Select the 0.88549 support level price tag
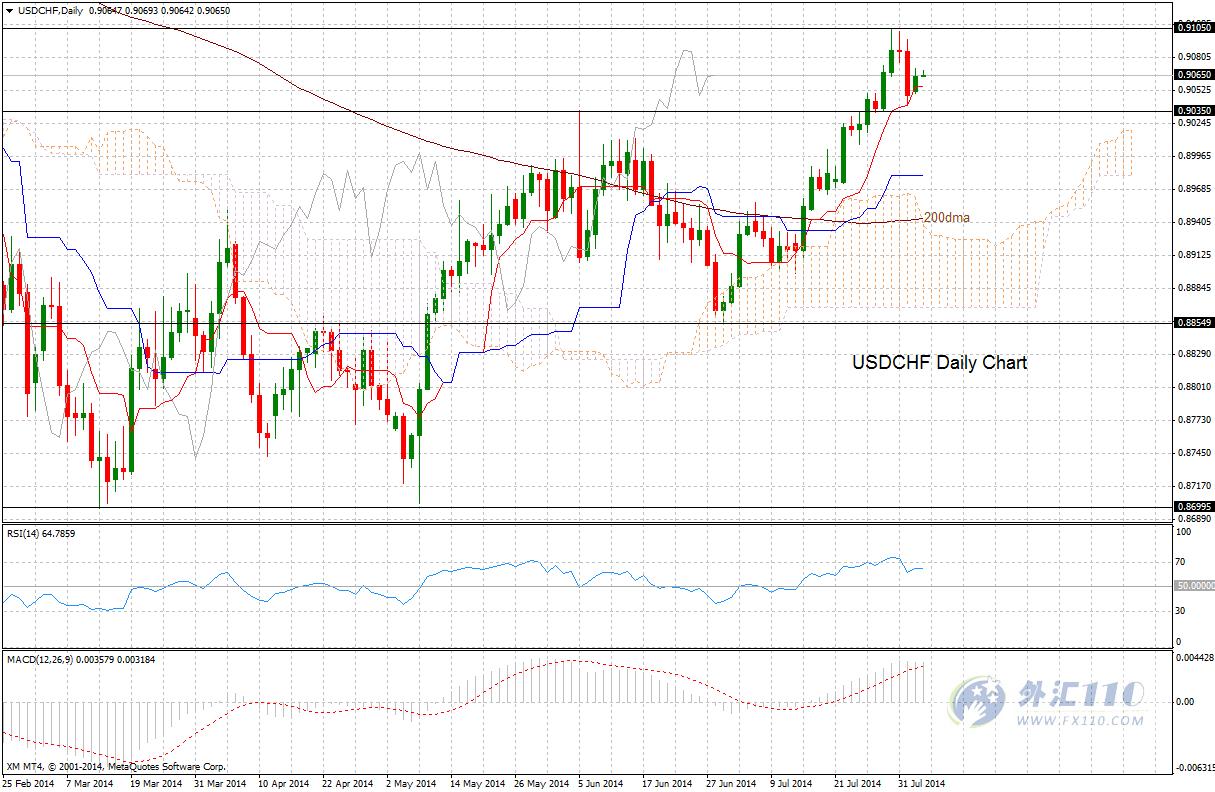This screenshot has height=792, width=1215. 1194,323
